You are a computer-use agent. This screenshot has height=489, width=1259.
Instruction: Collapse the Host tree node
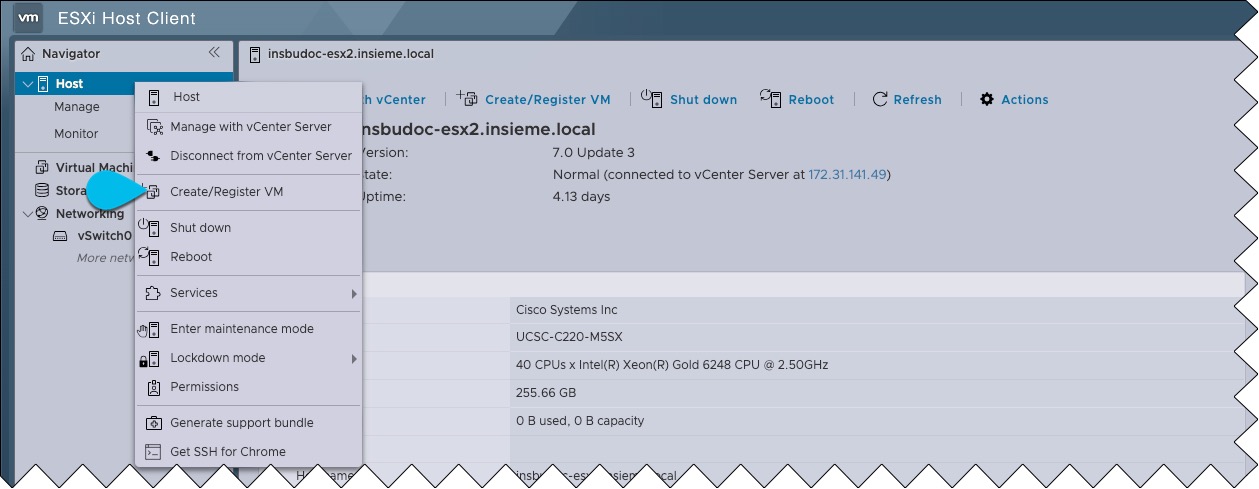[27, 84]
